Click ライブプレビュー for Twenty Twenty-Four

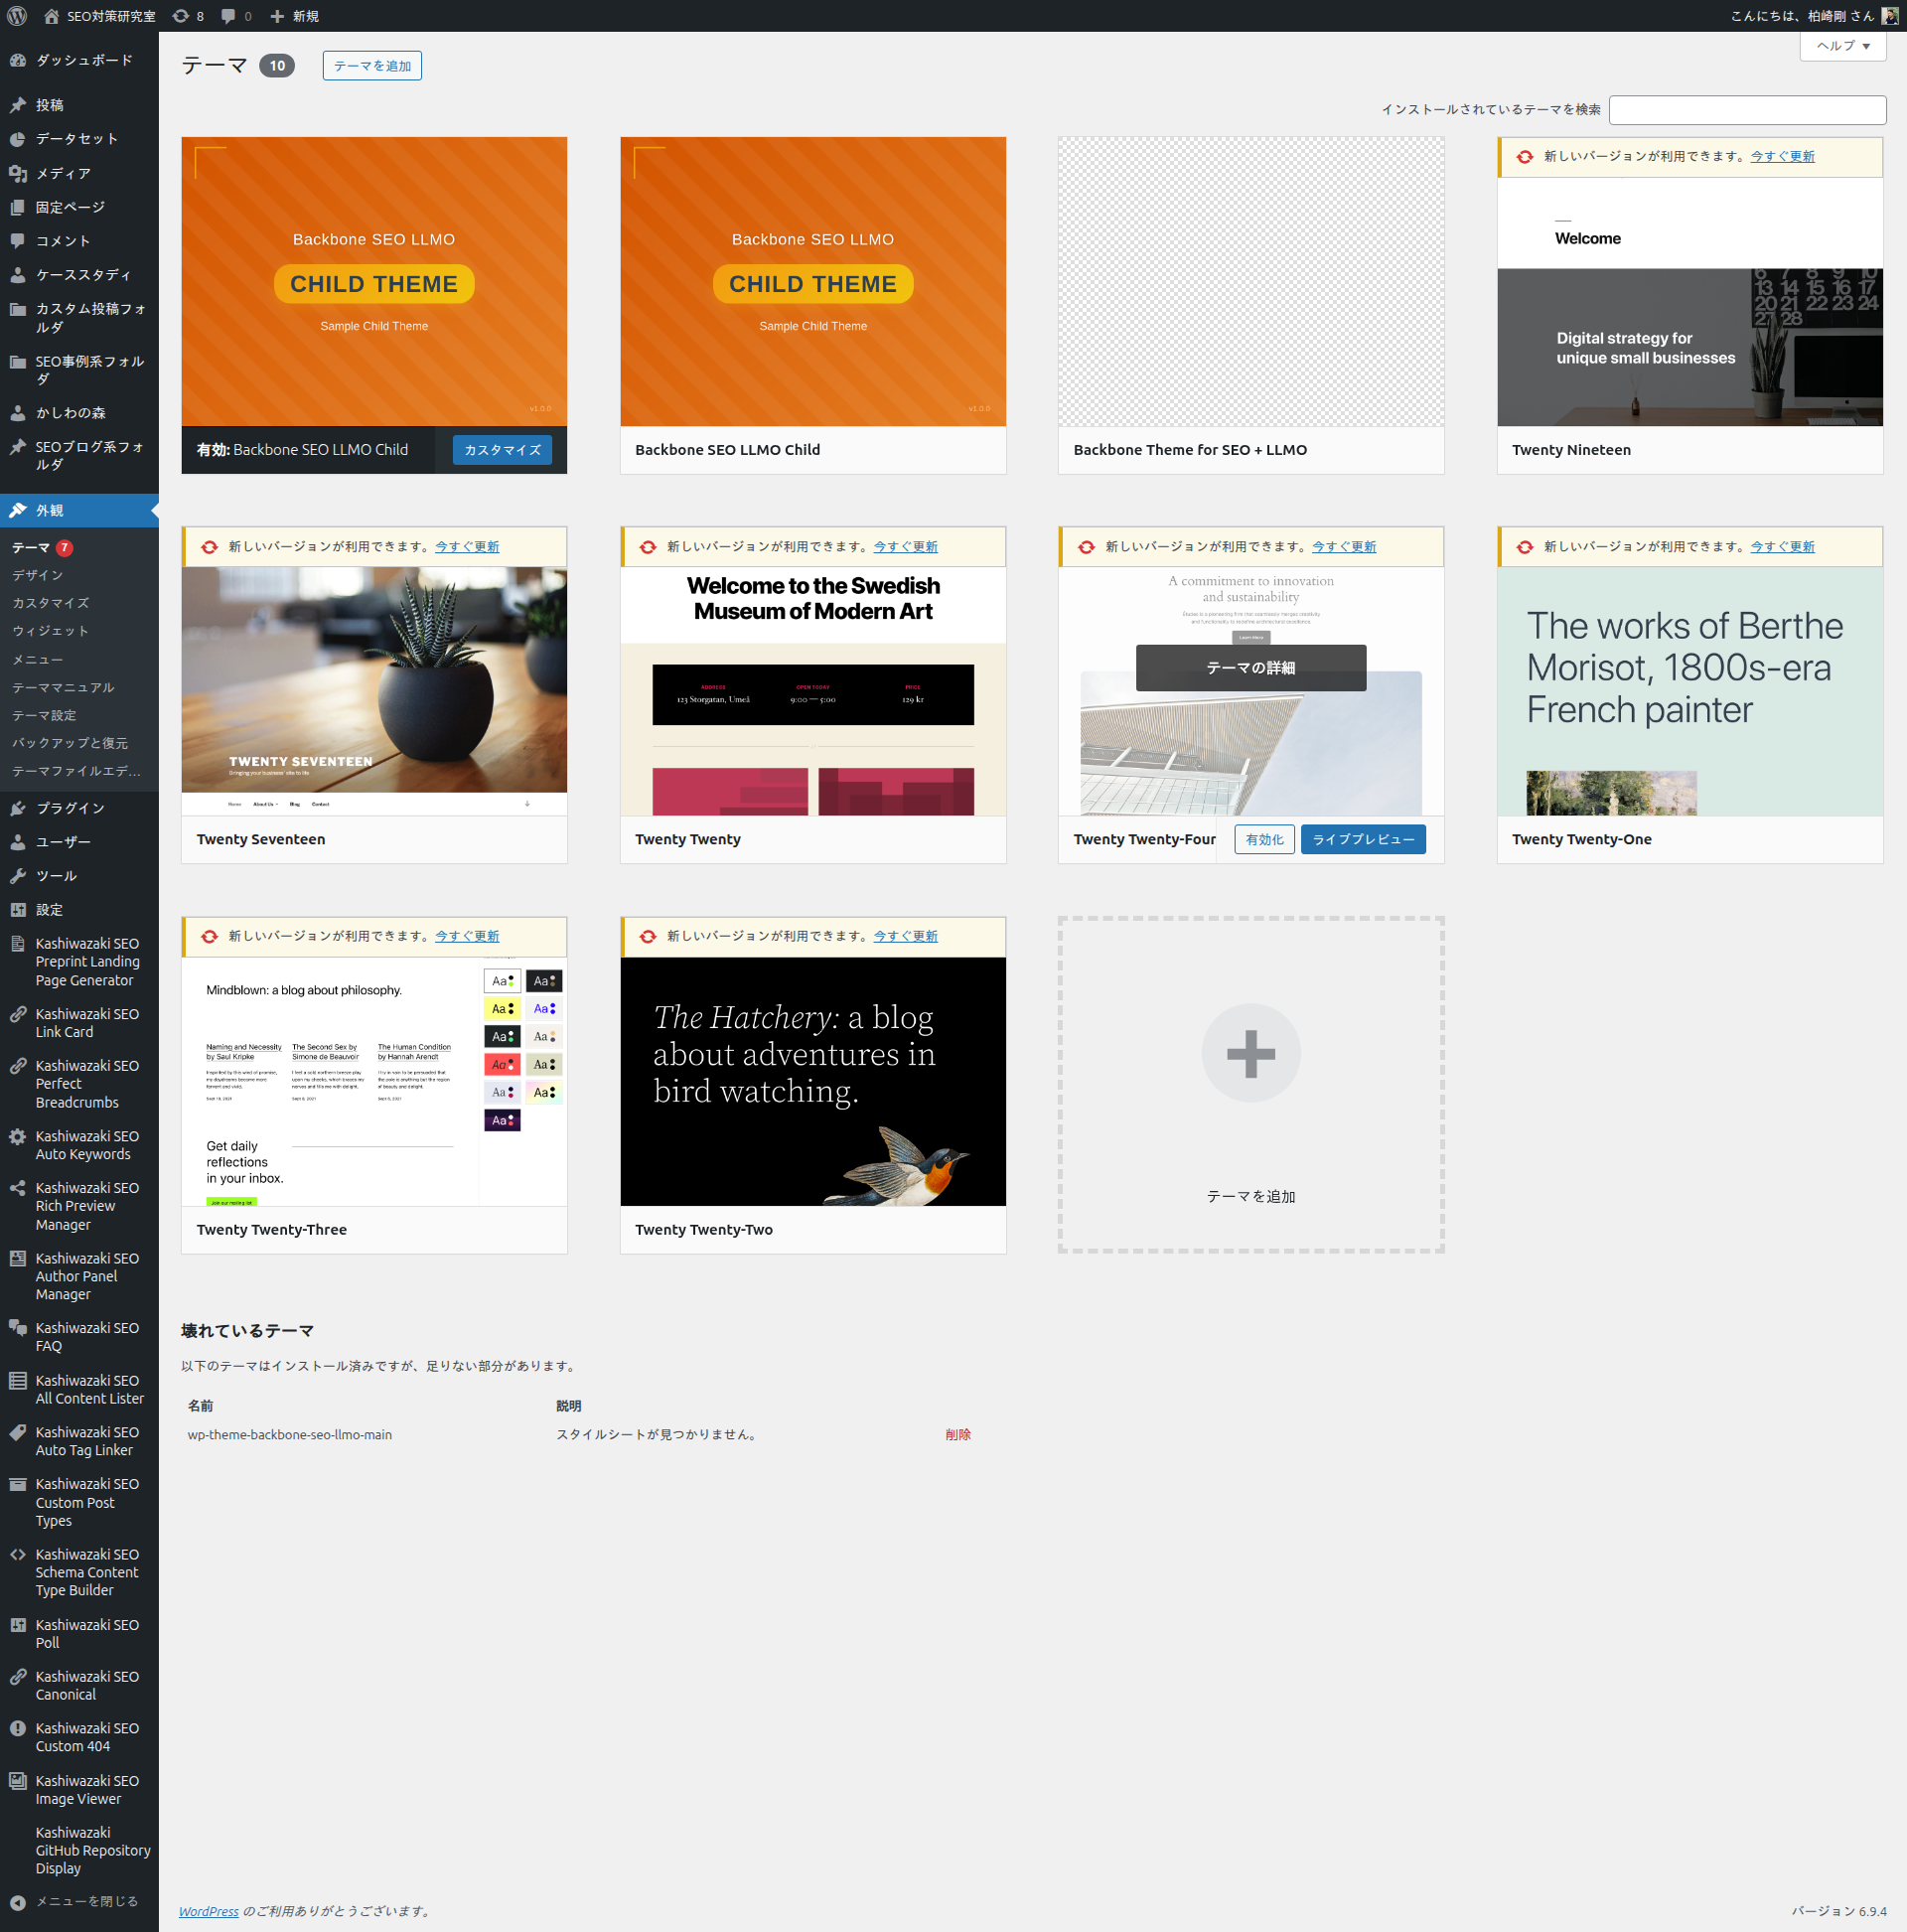tap(1363, 840)
